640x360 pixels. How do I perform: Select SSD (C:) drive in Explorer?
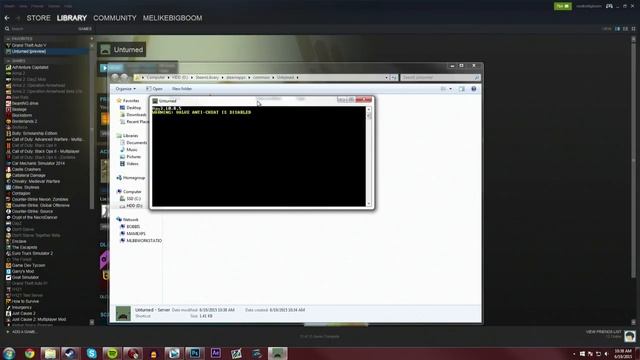(x=130, y=199)
